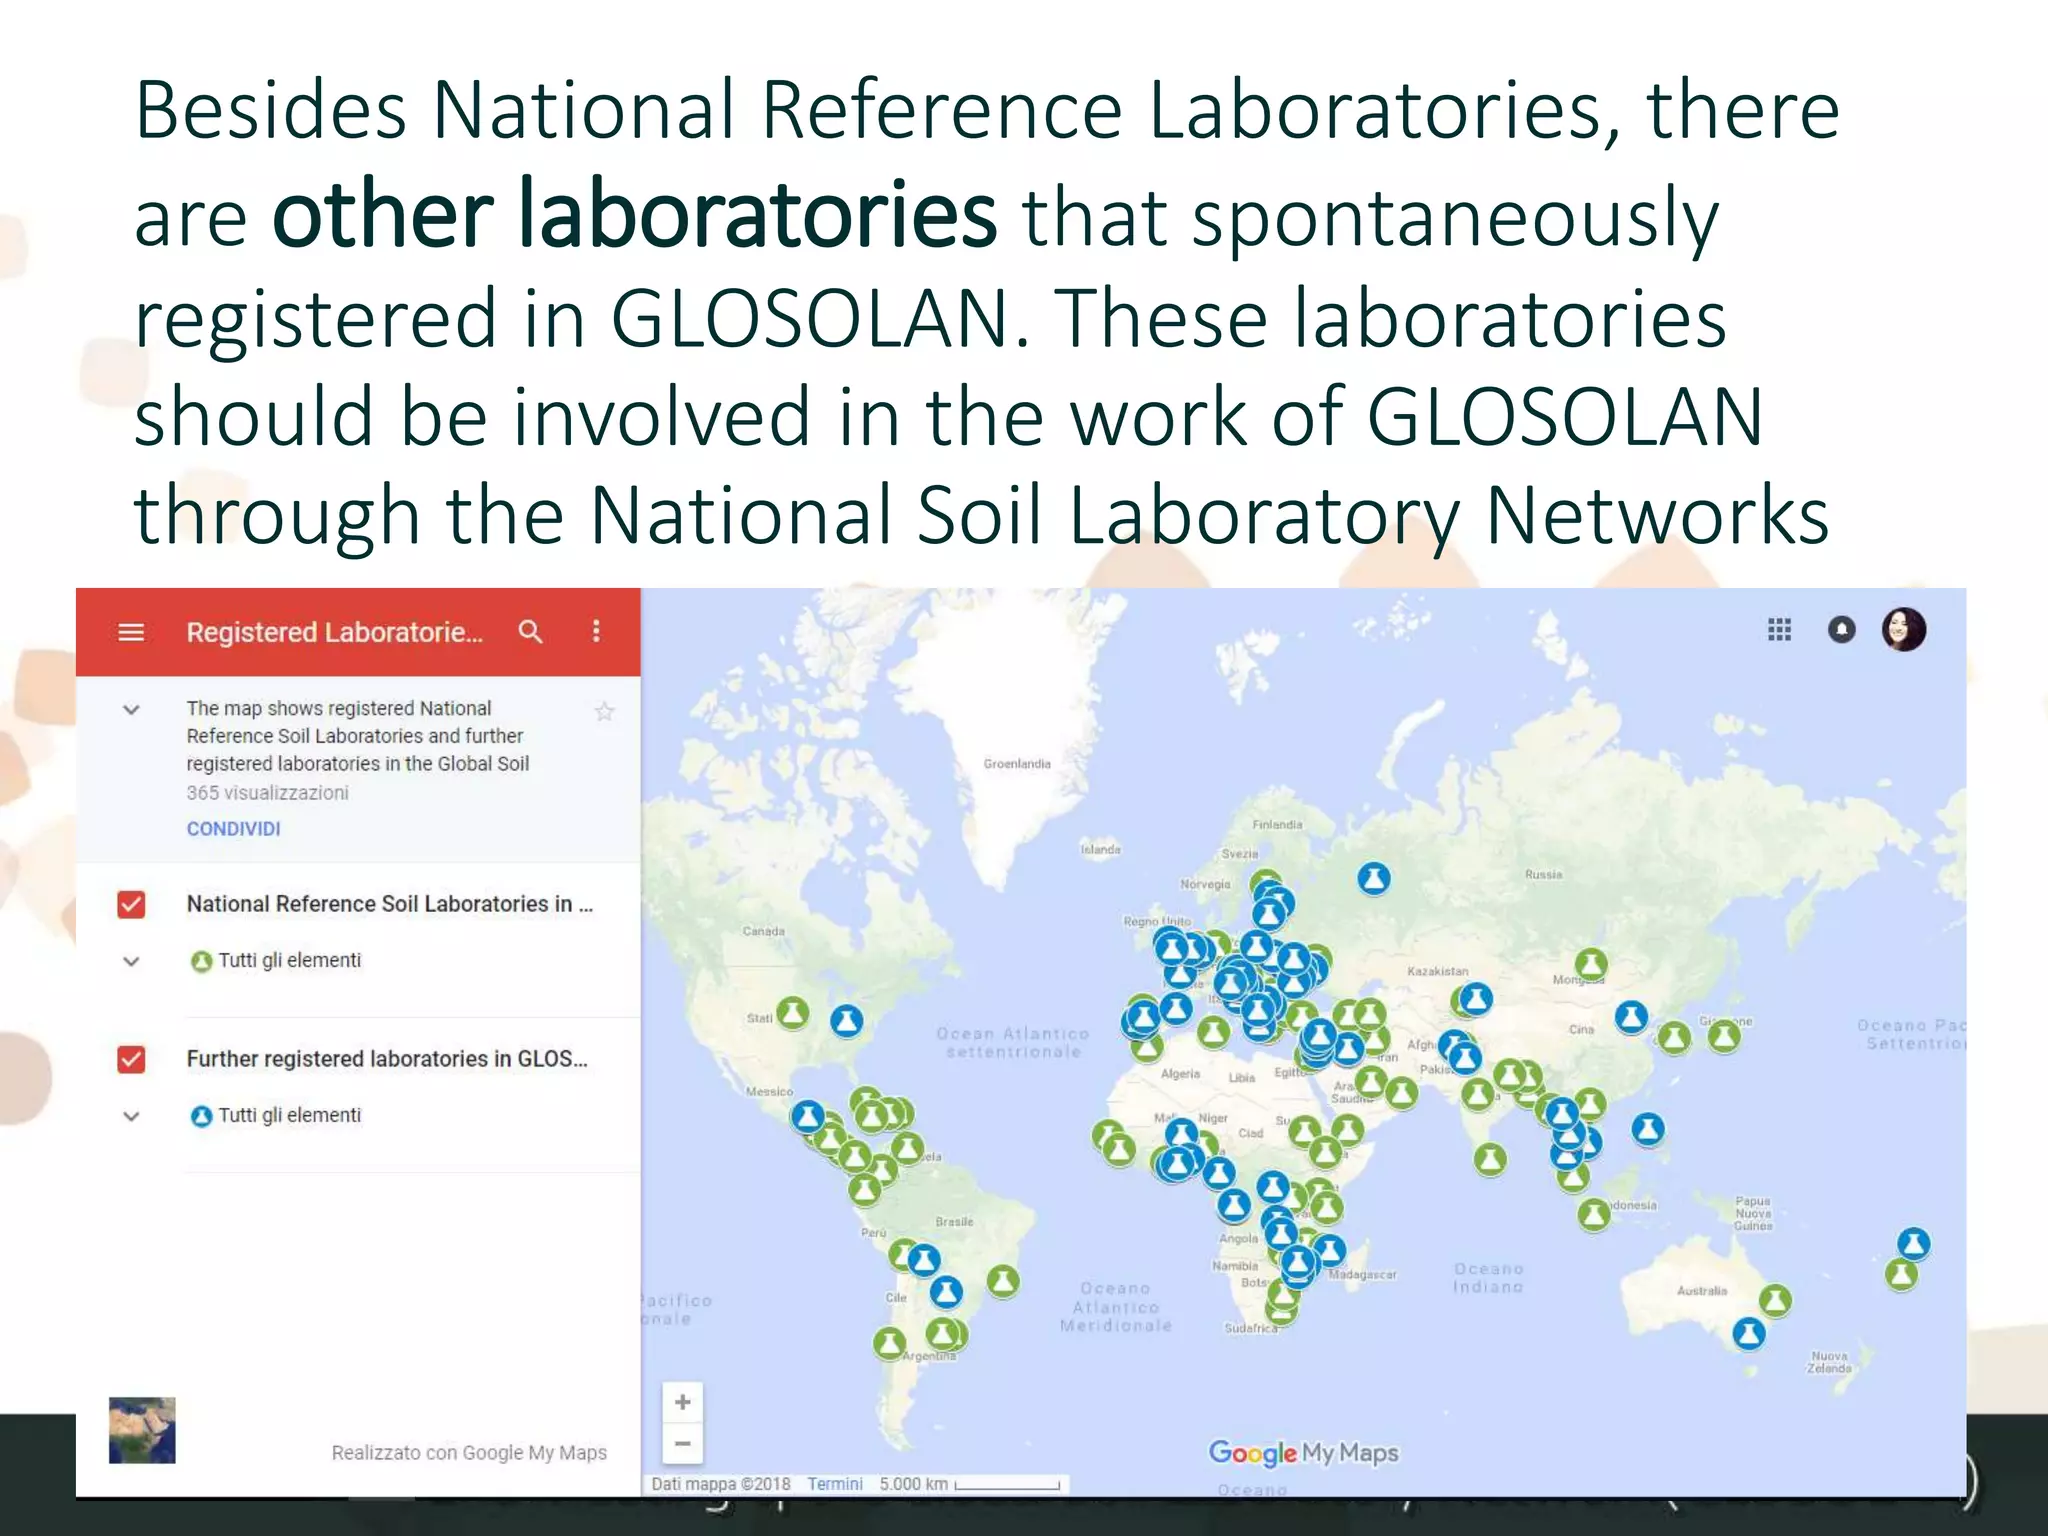Select the blue marker in southeastern Australia

point(1748,1333)
